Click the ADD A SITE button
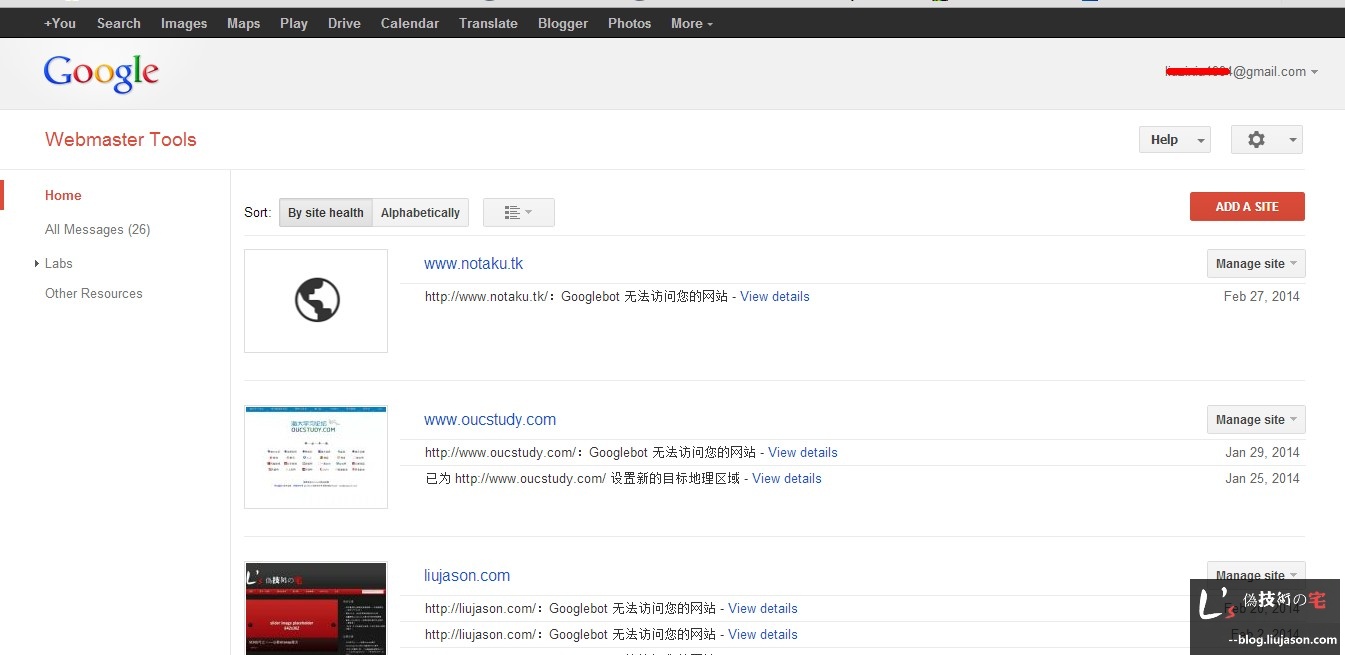This screenshot has width=1345, height=655. click(1246, 207)
